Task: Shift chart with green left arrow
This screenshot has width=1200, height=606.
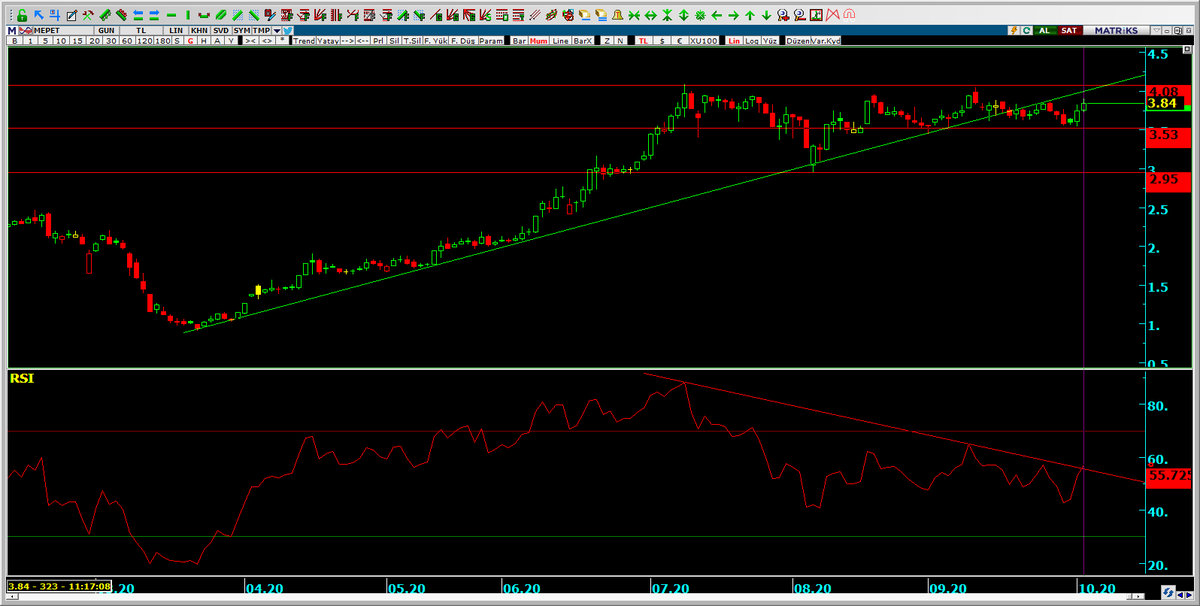Action: pyautogui.click(x=716, y=15)
